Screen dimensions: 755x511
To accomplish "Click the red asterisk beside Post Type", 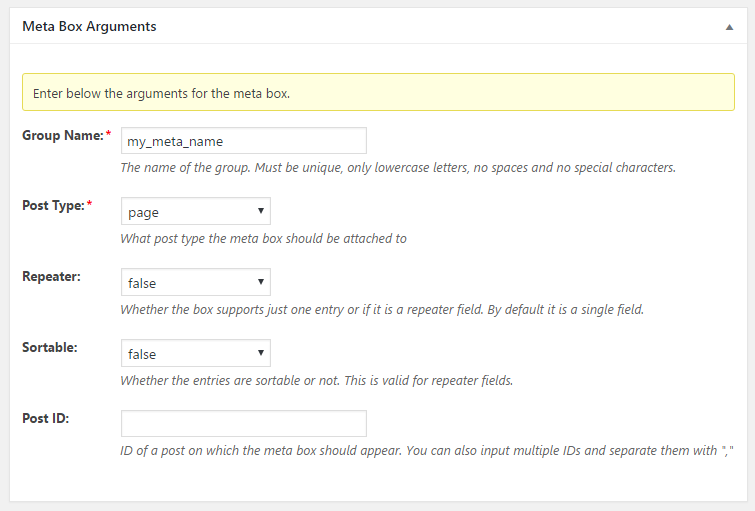I will pyautogui.click(x=89, y=203).
